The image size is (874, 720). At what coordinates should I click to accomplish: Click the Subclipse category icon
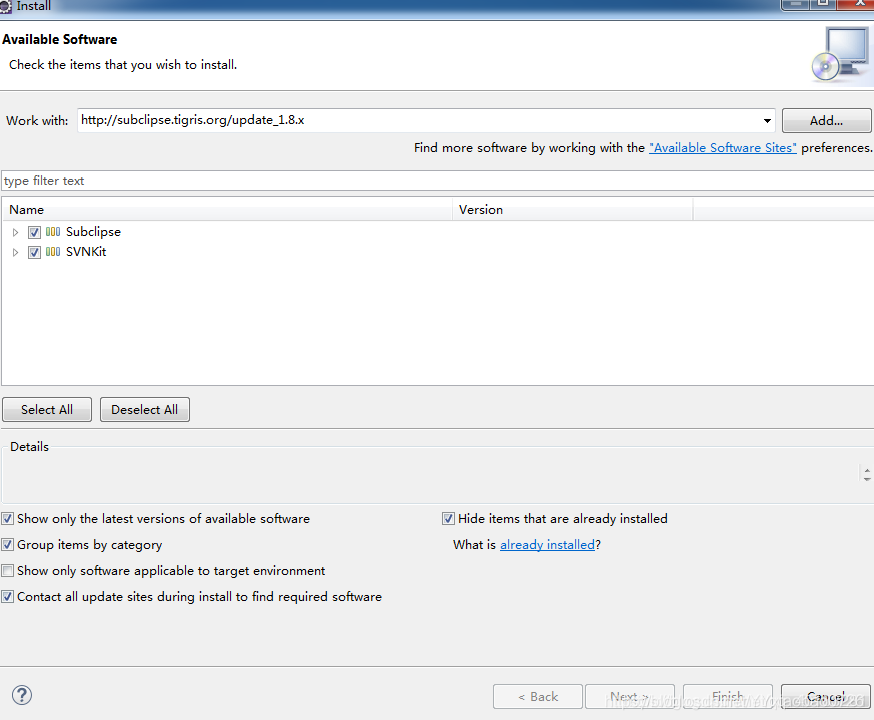coord(53,232)
